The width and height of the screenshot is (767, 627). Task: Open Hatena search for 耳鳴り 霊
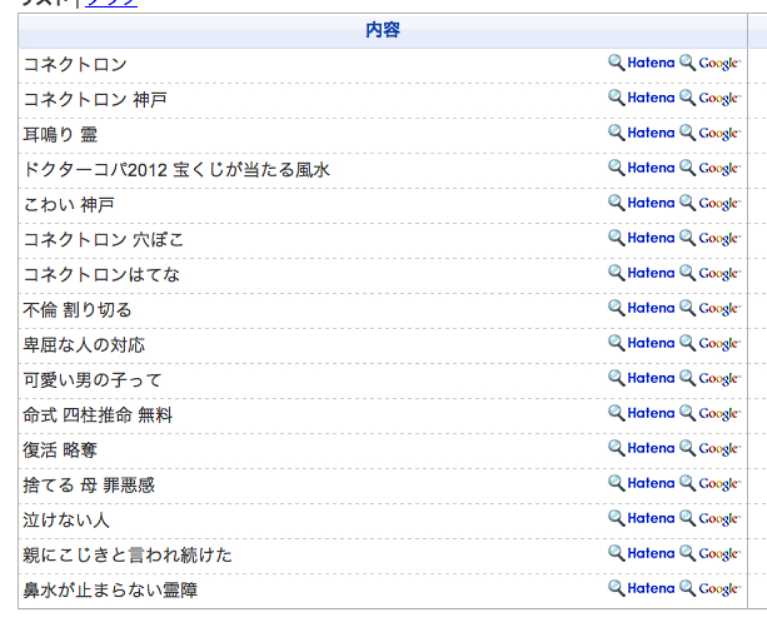(641, 133)
